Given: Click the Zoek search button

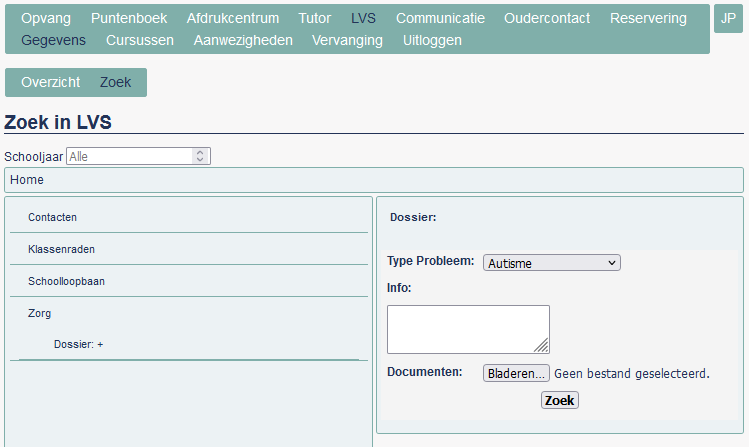Looking at the screenshot, I should click(559, 400).
